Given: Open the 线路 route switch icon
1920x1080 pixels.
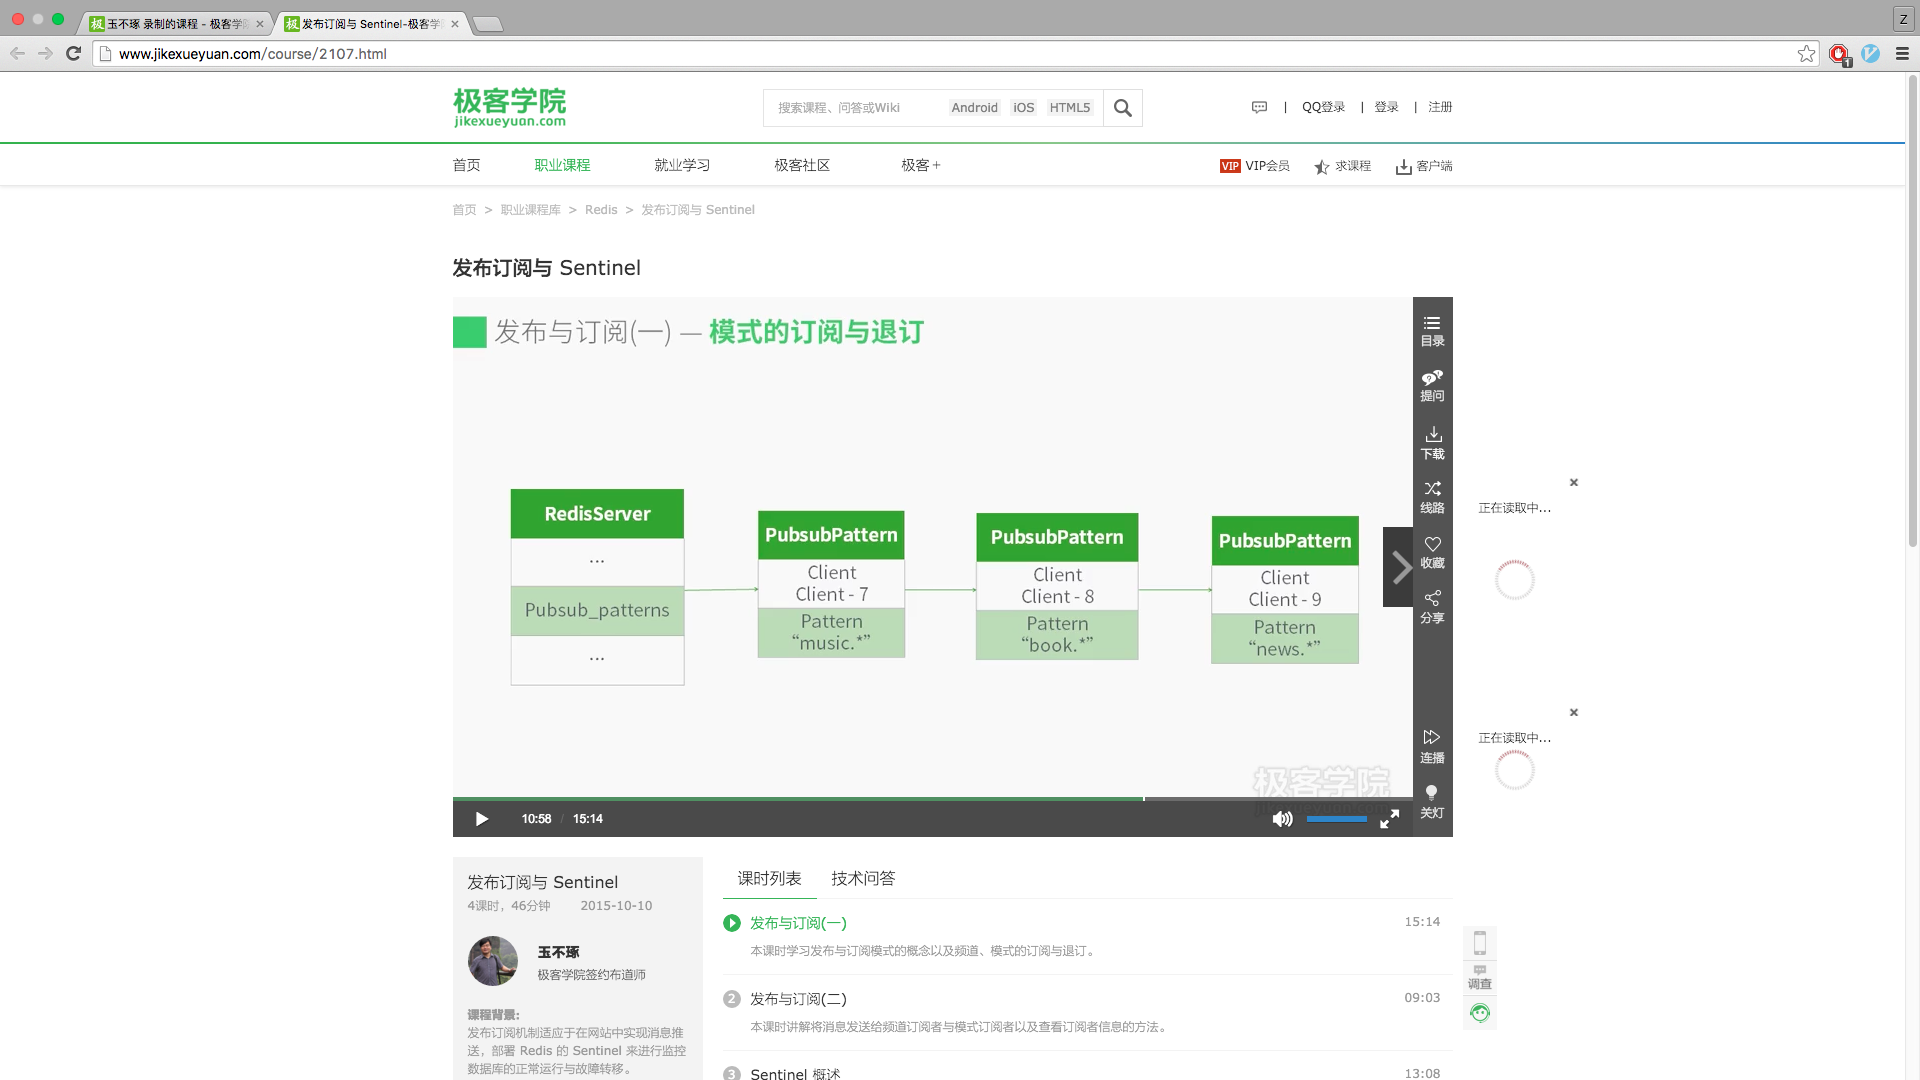Looking at the screenshot, I should [1432, 496].
